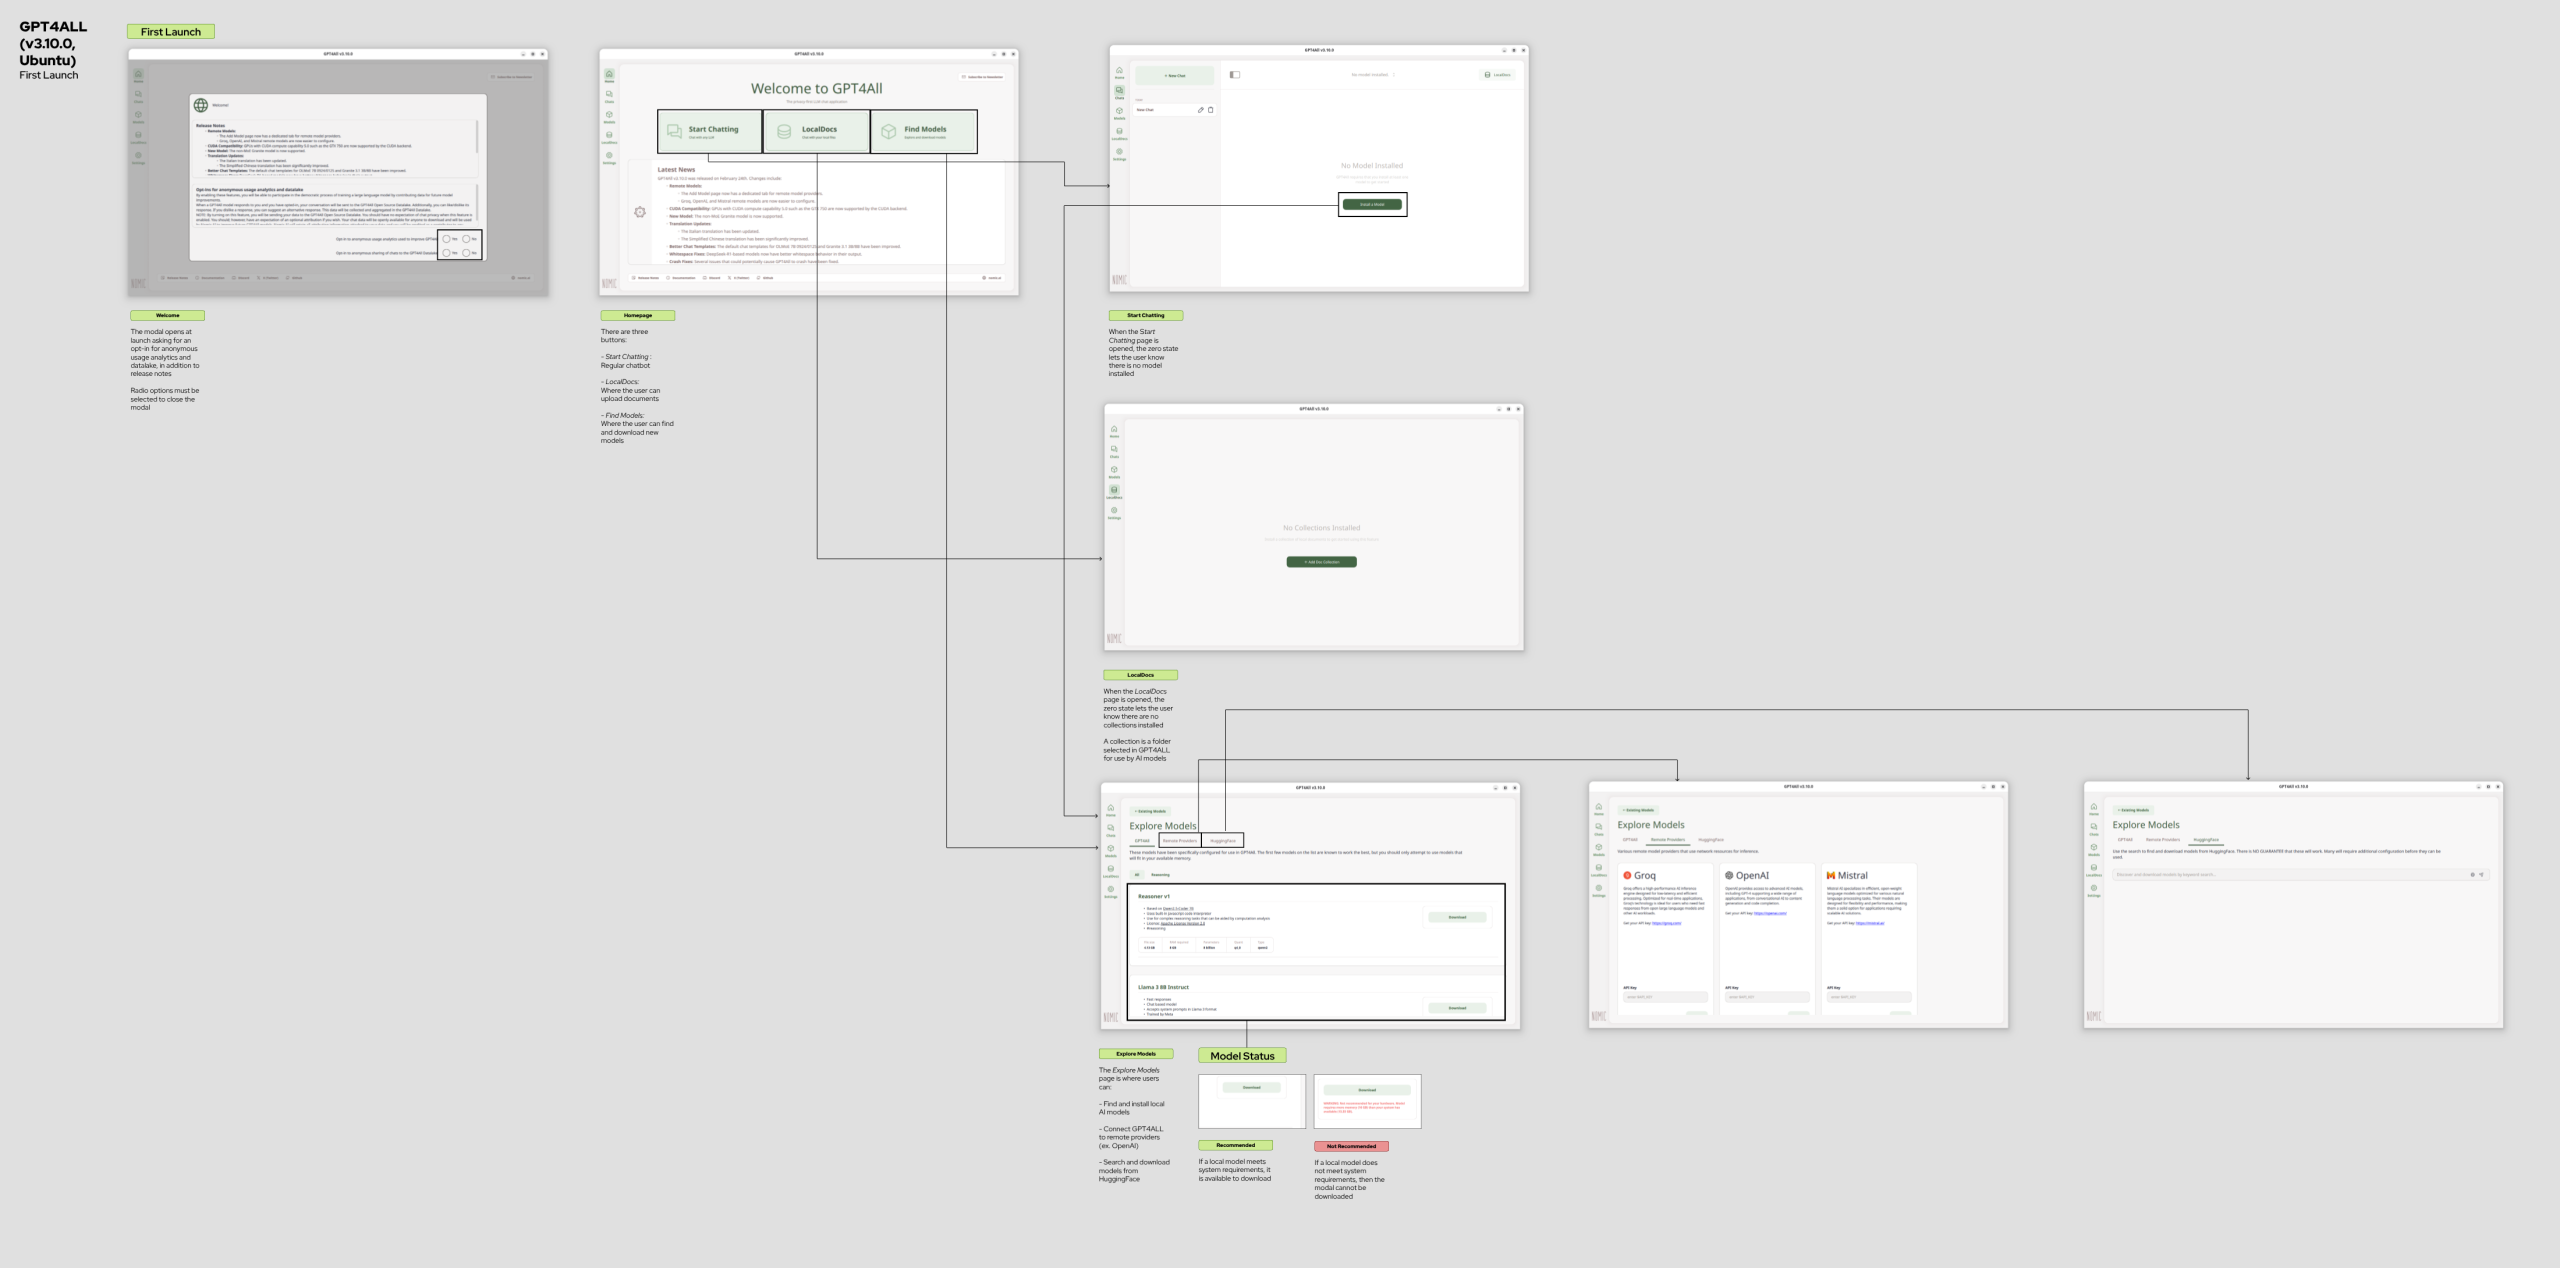Open Chats icon in the Homepage window sidebar

609,96
